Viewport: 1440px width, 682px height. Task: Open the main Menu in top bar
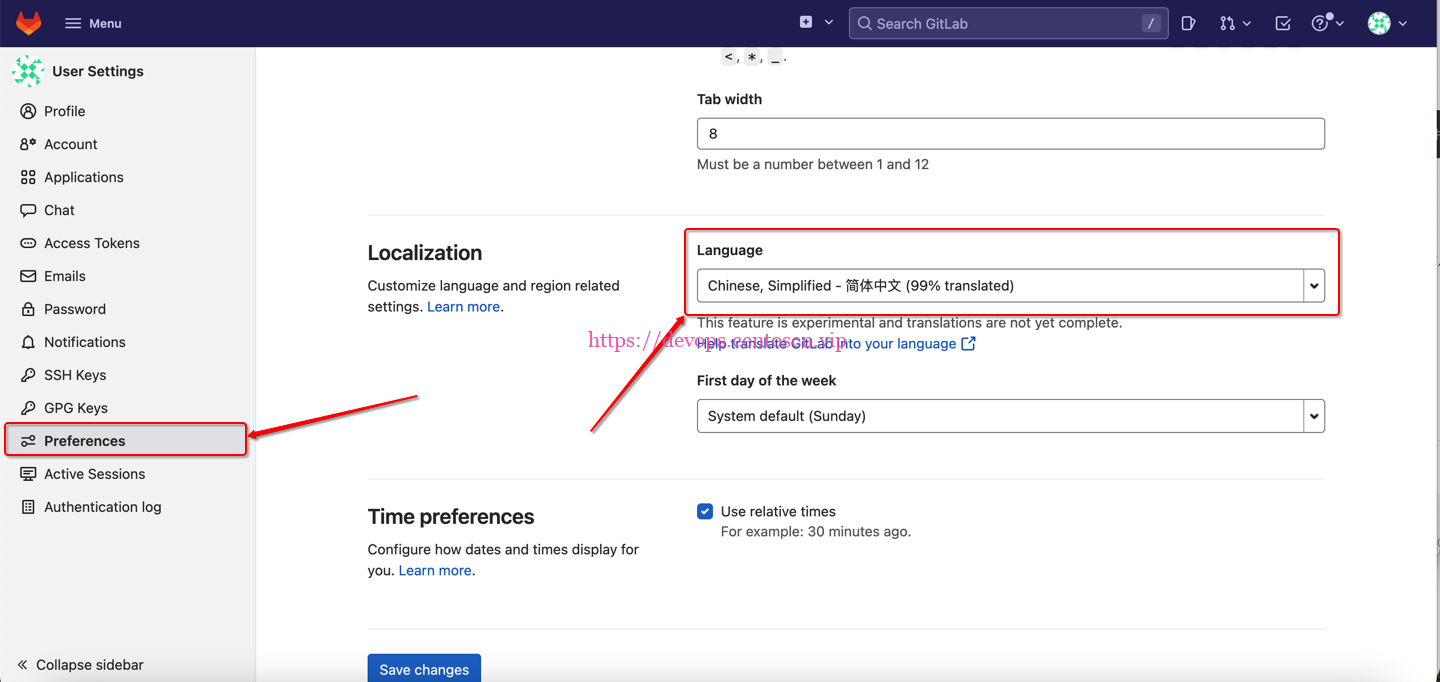pos(93,23)
